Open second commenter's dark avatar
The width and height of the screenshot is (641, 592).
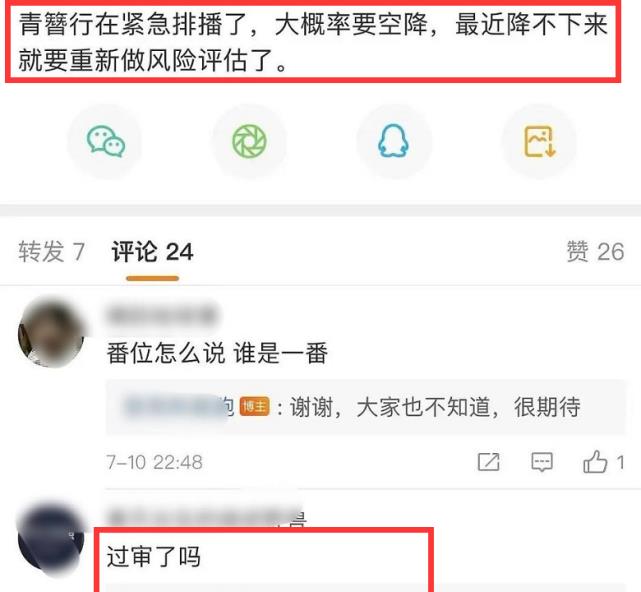coord(51,539)
